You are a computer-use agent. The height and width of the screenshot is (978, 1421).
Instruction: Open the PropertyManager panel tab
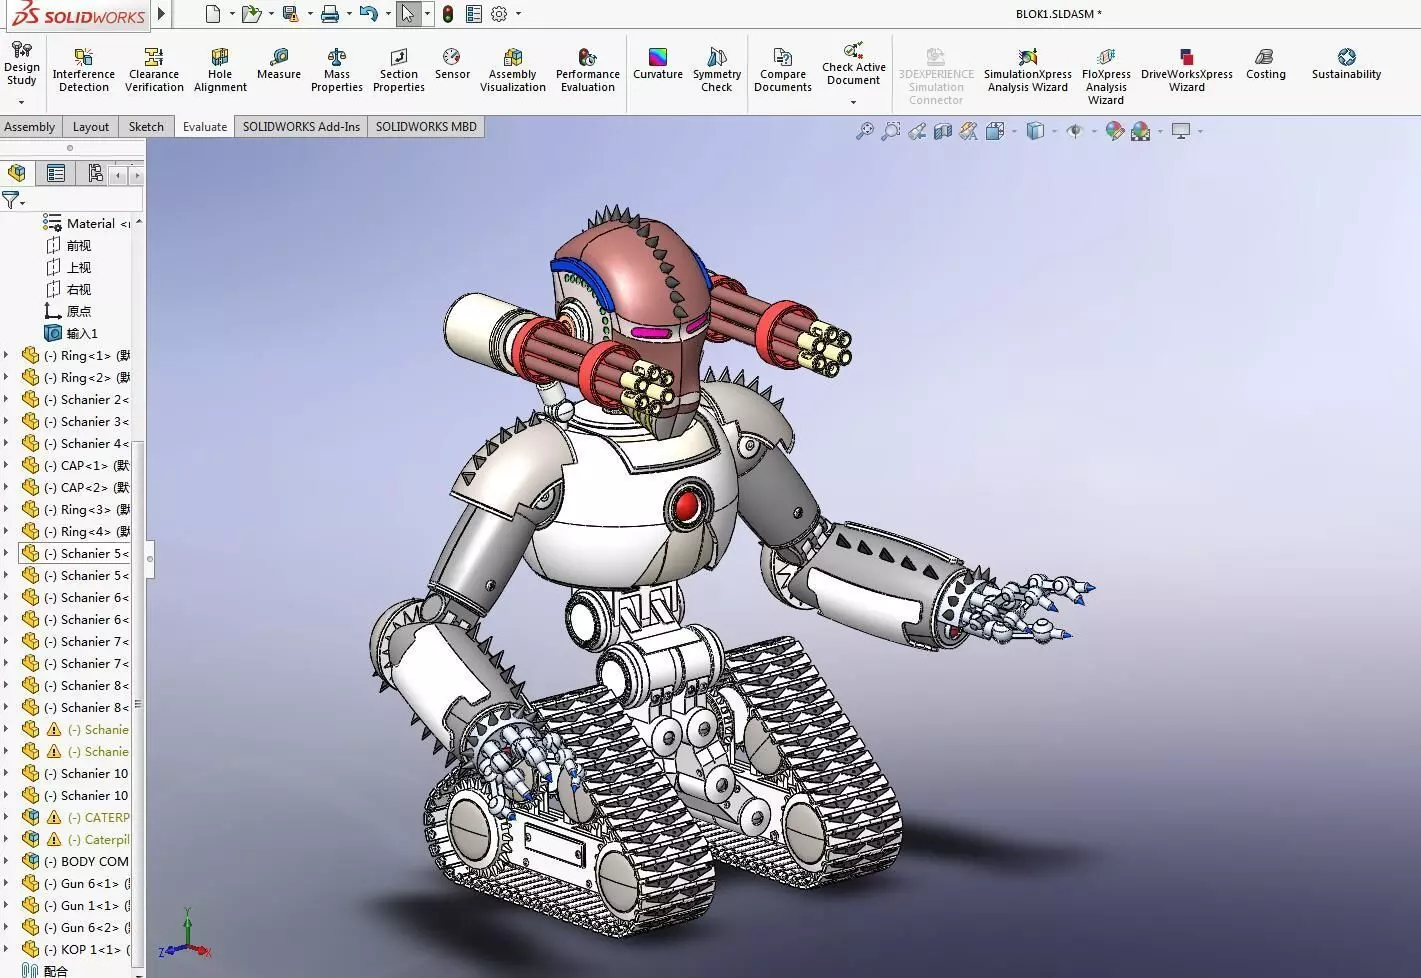tap(56, 174)
